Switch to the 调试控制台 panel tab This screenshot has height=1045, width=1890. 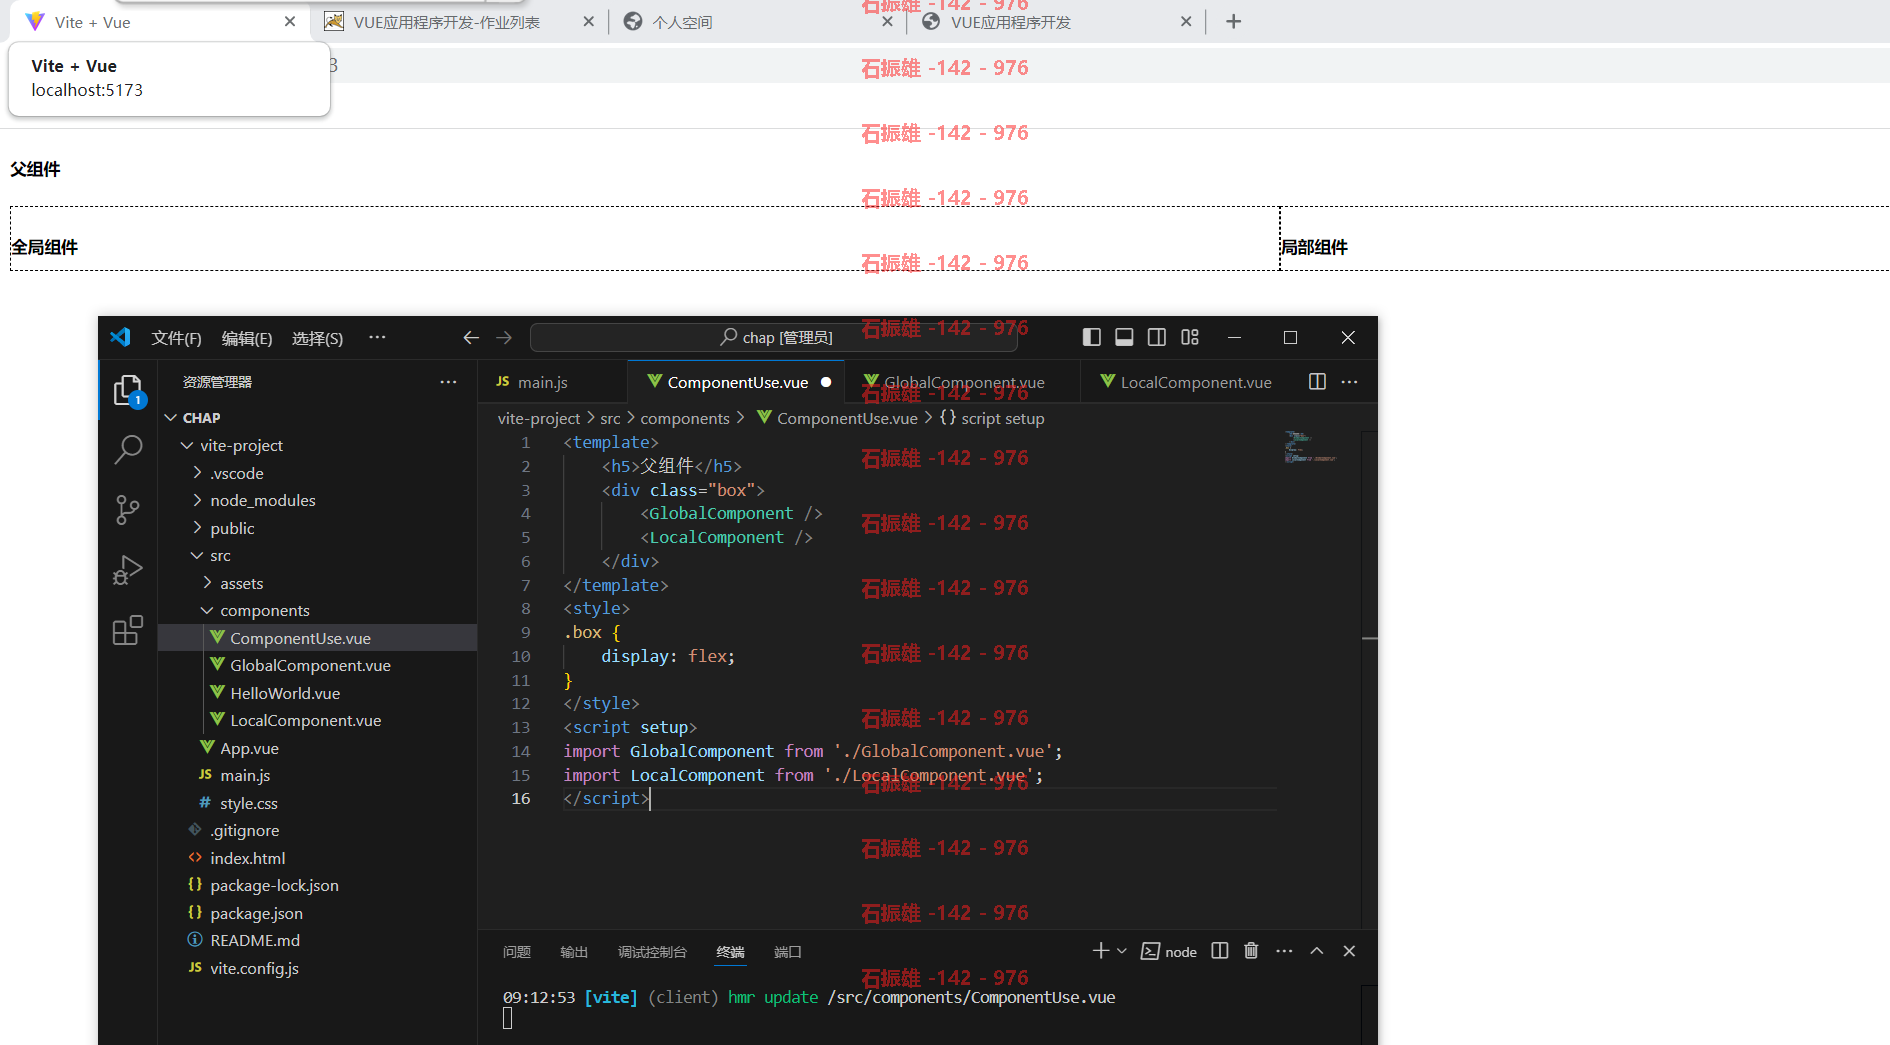point(652,952)
